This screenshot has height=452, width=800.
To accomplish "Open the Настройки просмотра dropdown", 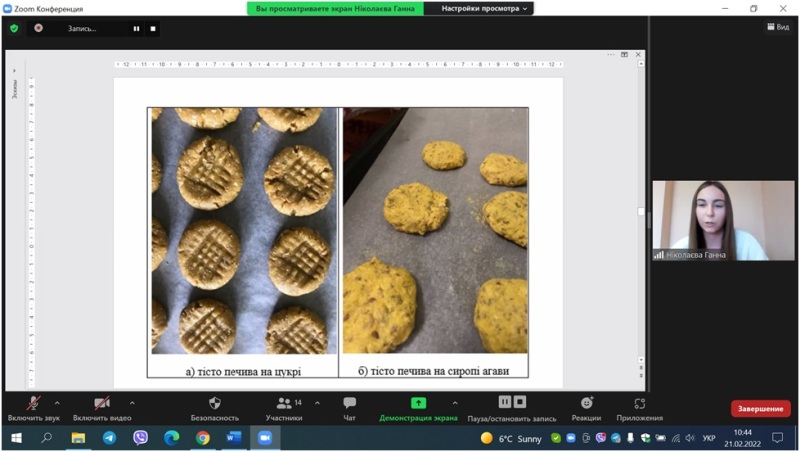I will pyautogui.click(x=483, y=8).
